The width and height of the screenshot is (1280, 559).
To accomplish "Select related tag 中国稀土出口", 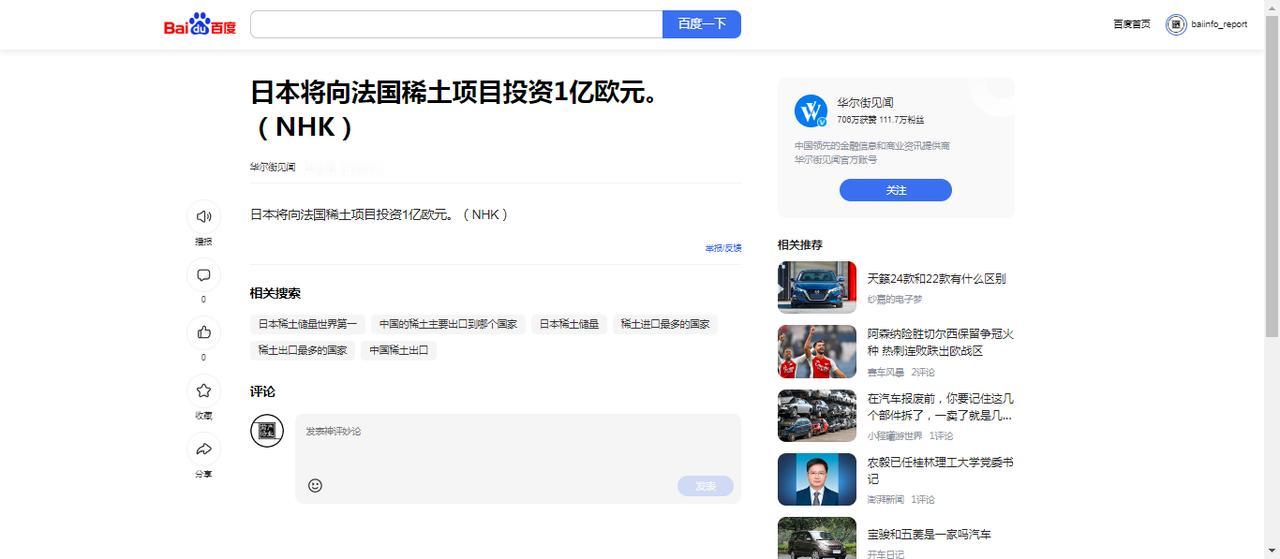I will [x=399, y=350].
